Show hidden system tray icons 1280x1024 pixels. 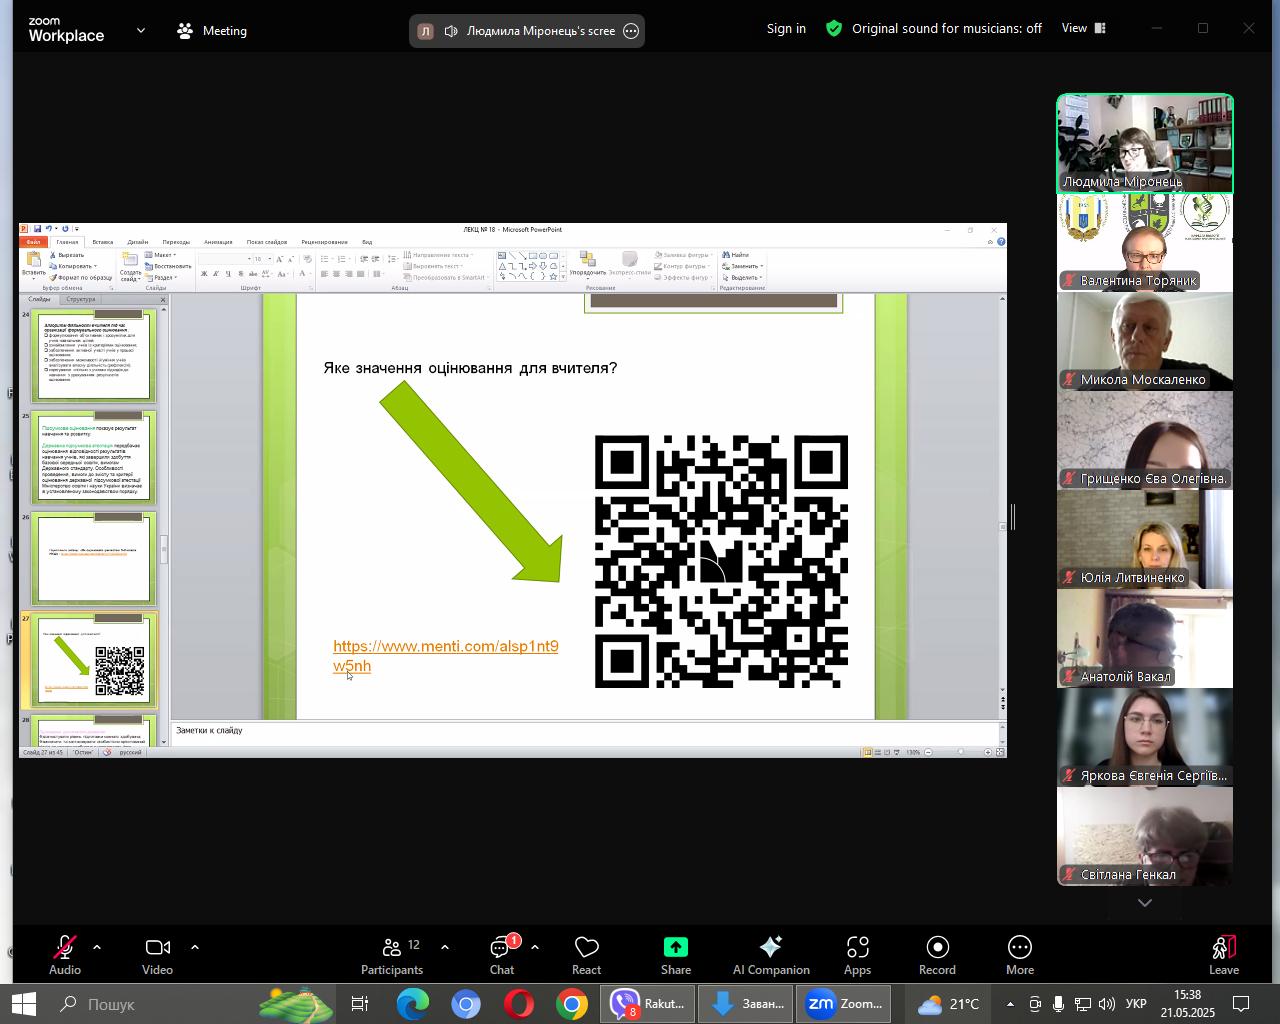pos(1010,1004)
